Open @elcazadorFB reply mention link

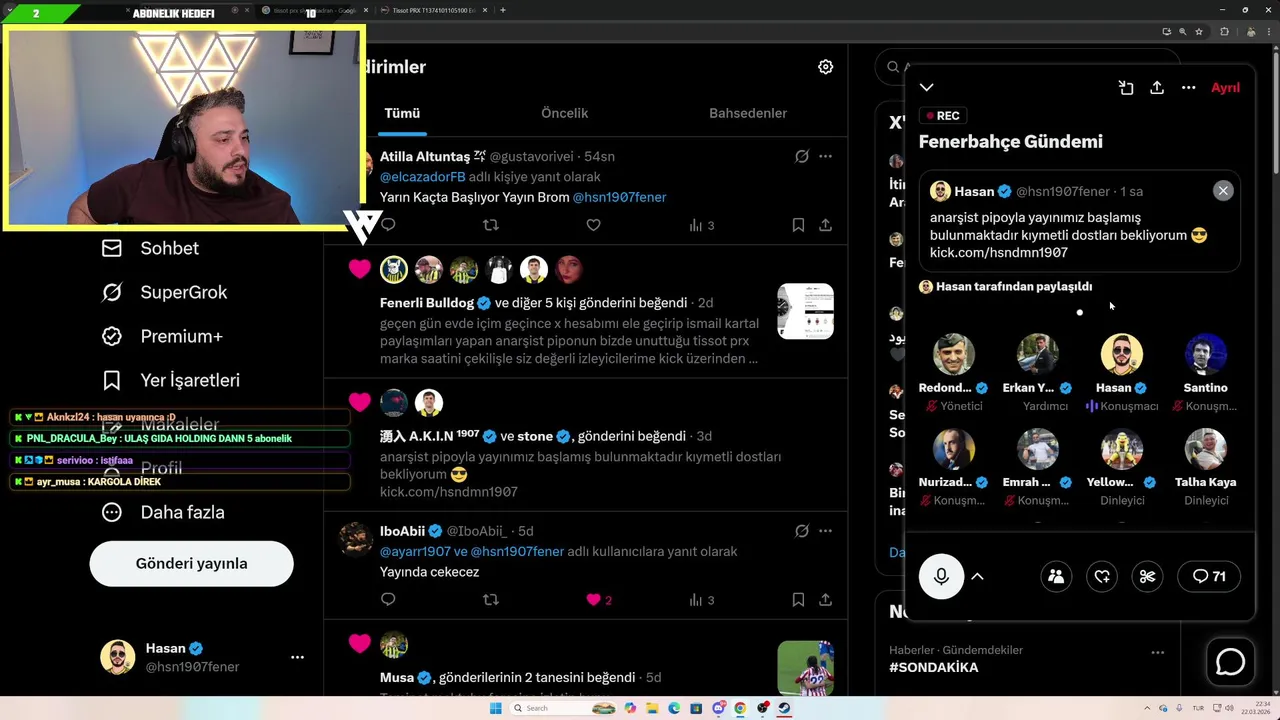(422, 177)
